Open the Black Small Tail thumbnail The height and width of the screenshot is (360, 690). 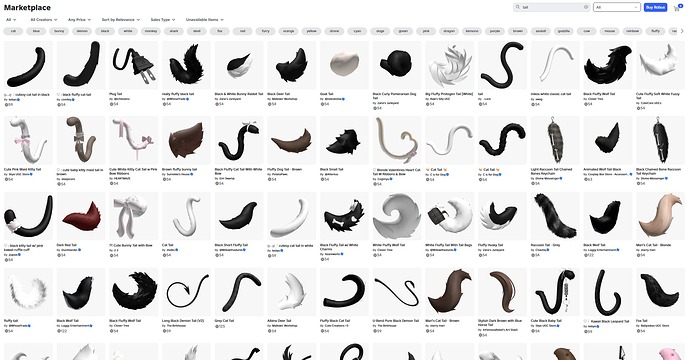pos(344,140)
